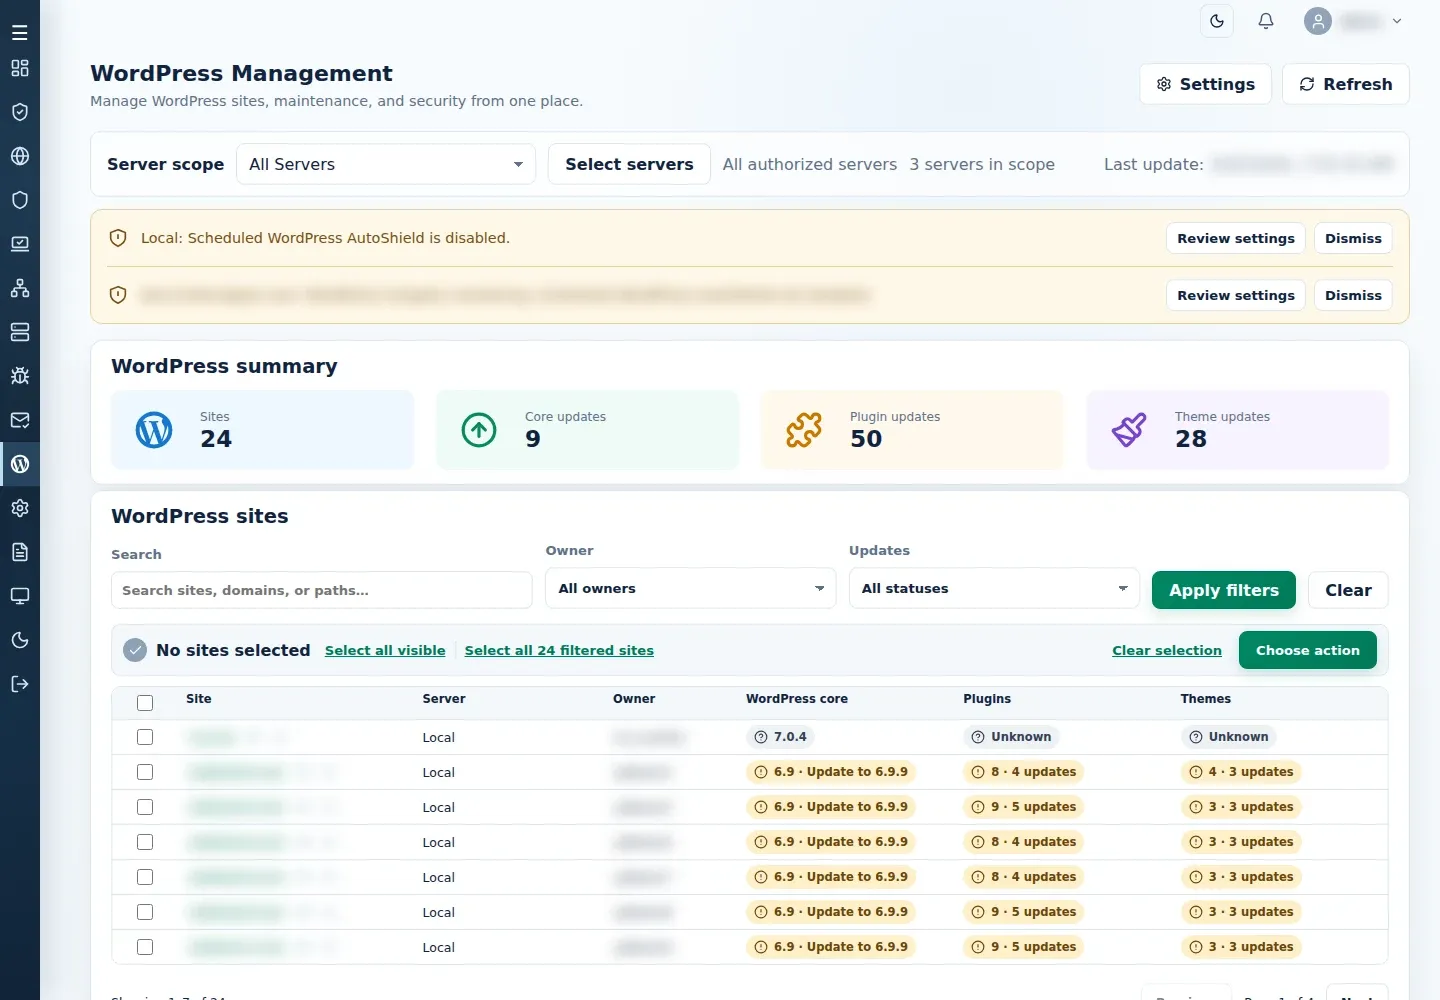Focus the Search sites input field
Screen dimensions: 1440x1000
(x=322, y=590)
